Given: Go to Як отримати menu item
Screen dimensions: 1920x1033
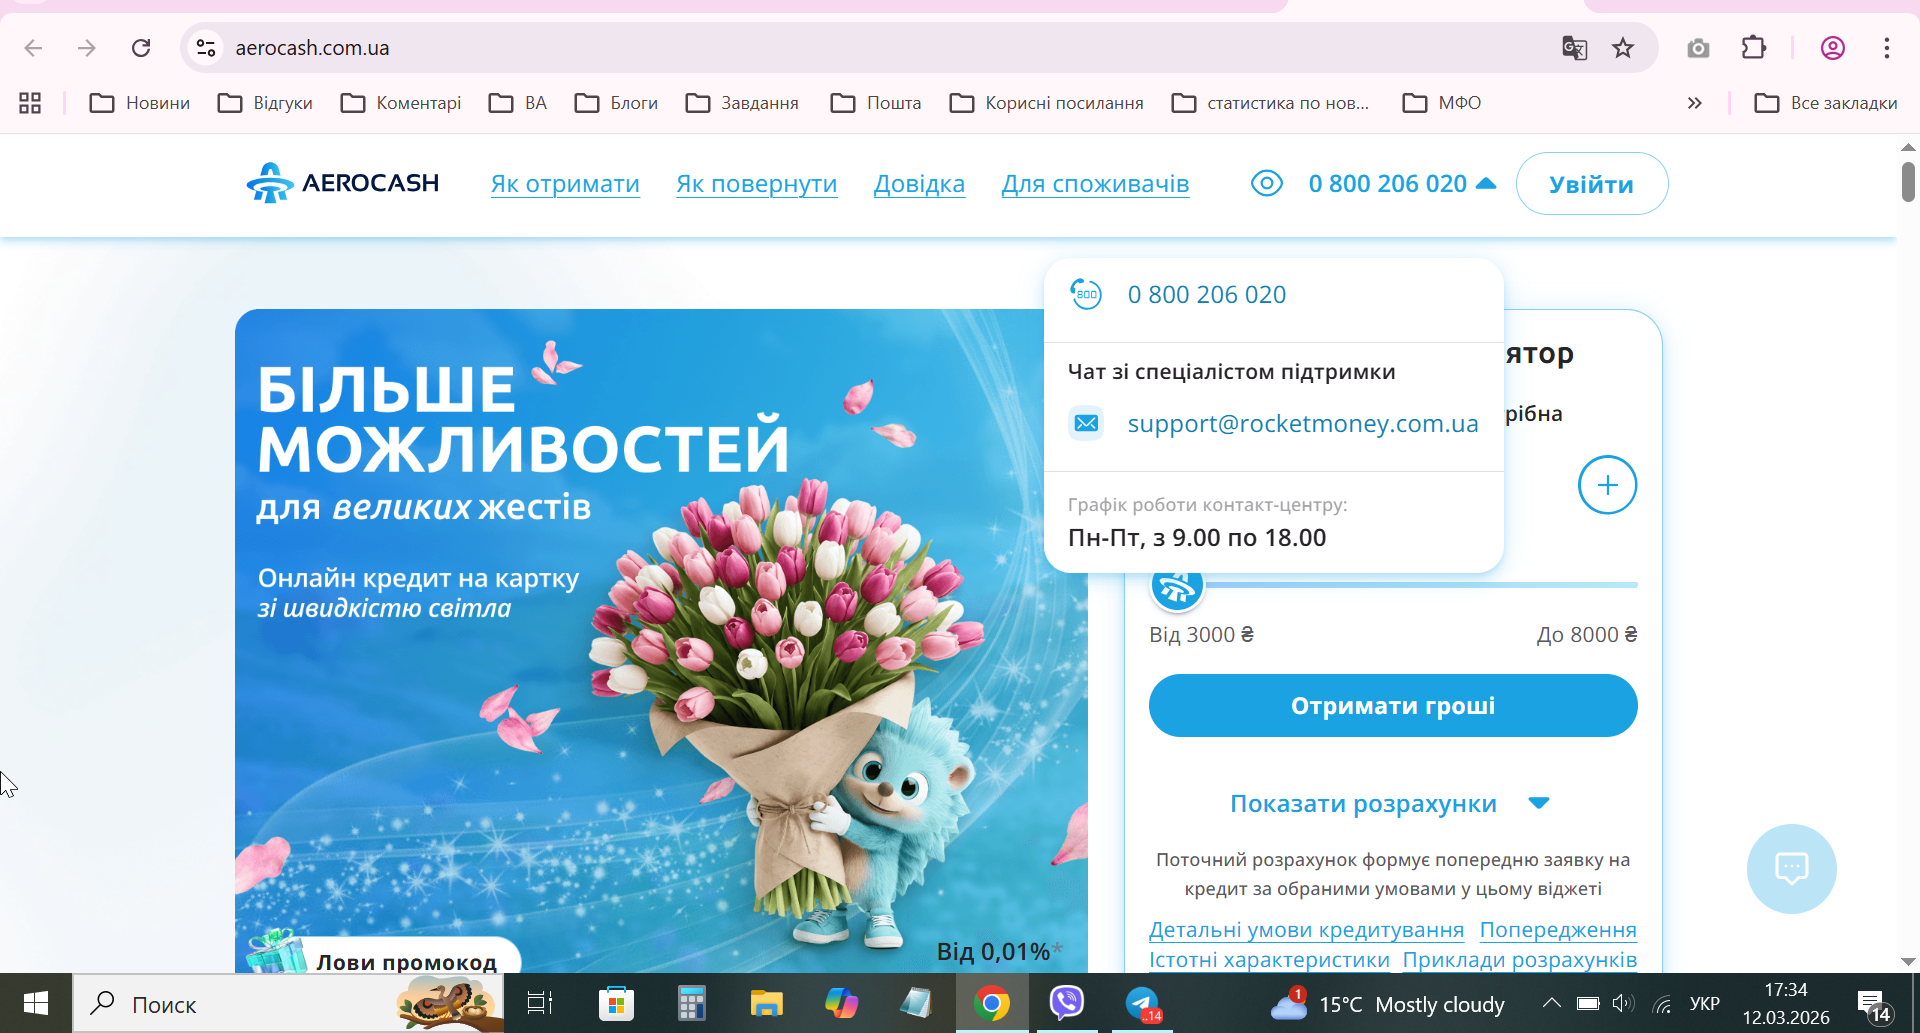Looking at the screenshot, I should click(565, 184).
